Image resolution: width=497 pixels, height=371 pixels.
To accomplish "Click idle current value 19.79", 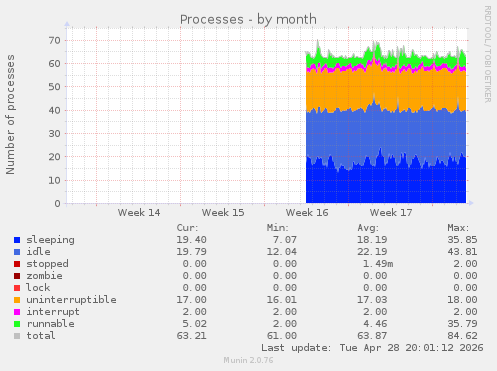I will 192,252.
